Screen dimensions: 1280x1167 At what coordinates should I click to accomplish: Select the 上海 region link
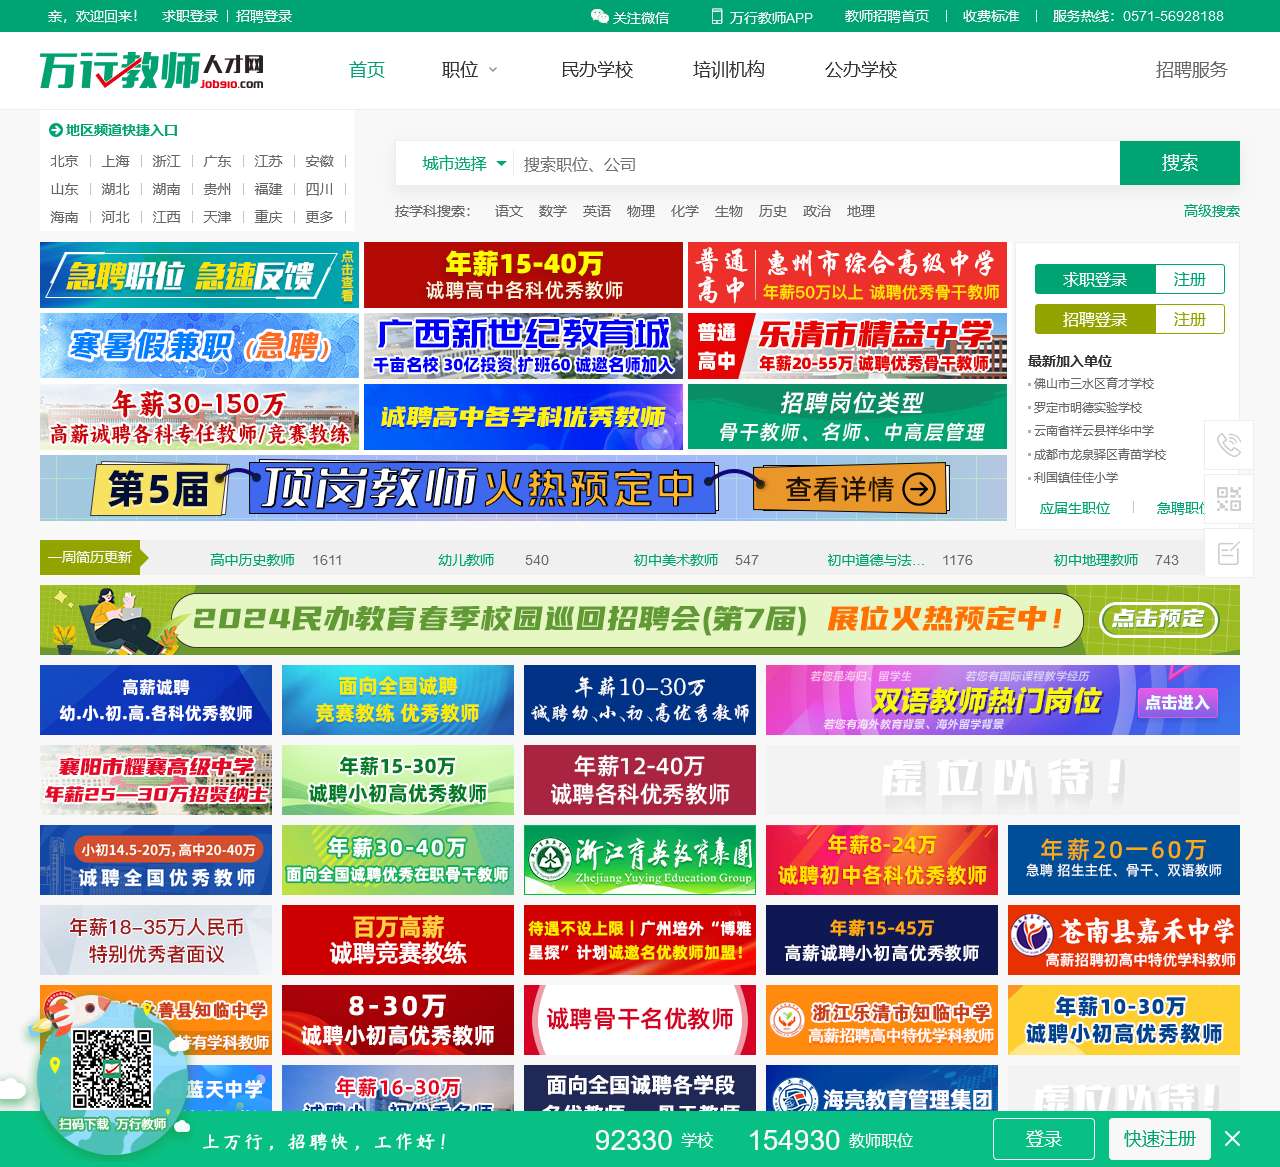[x=115, y=161]
